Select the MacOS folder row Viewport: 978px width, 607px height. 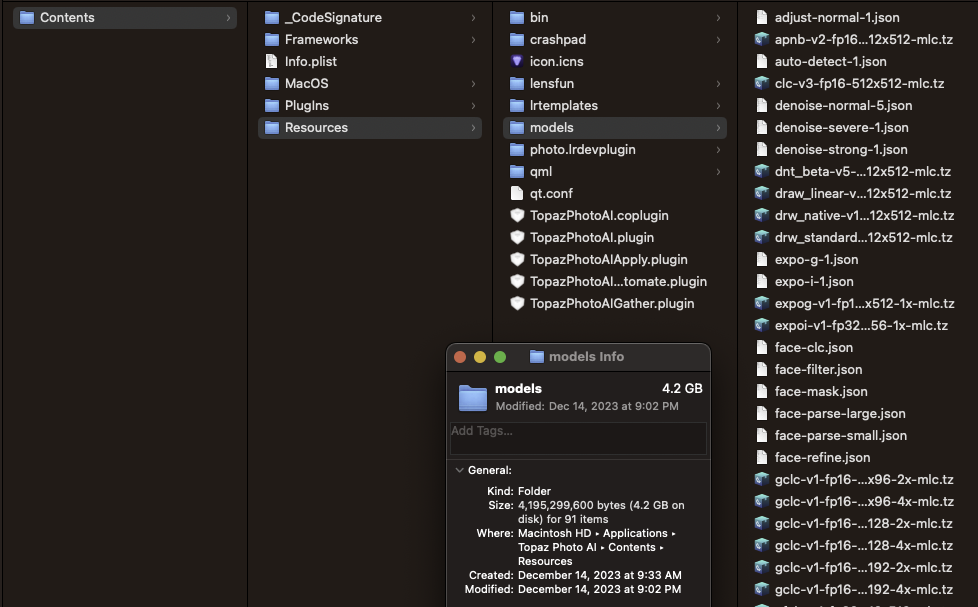coord(306,83)
